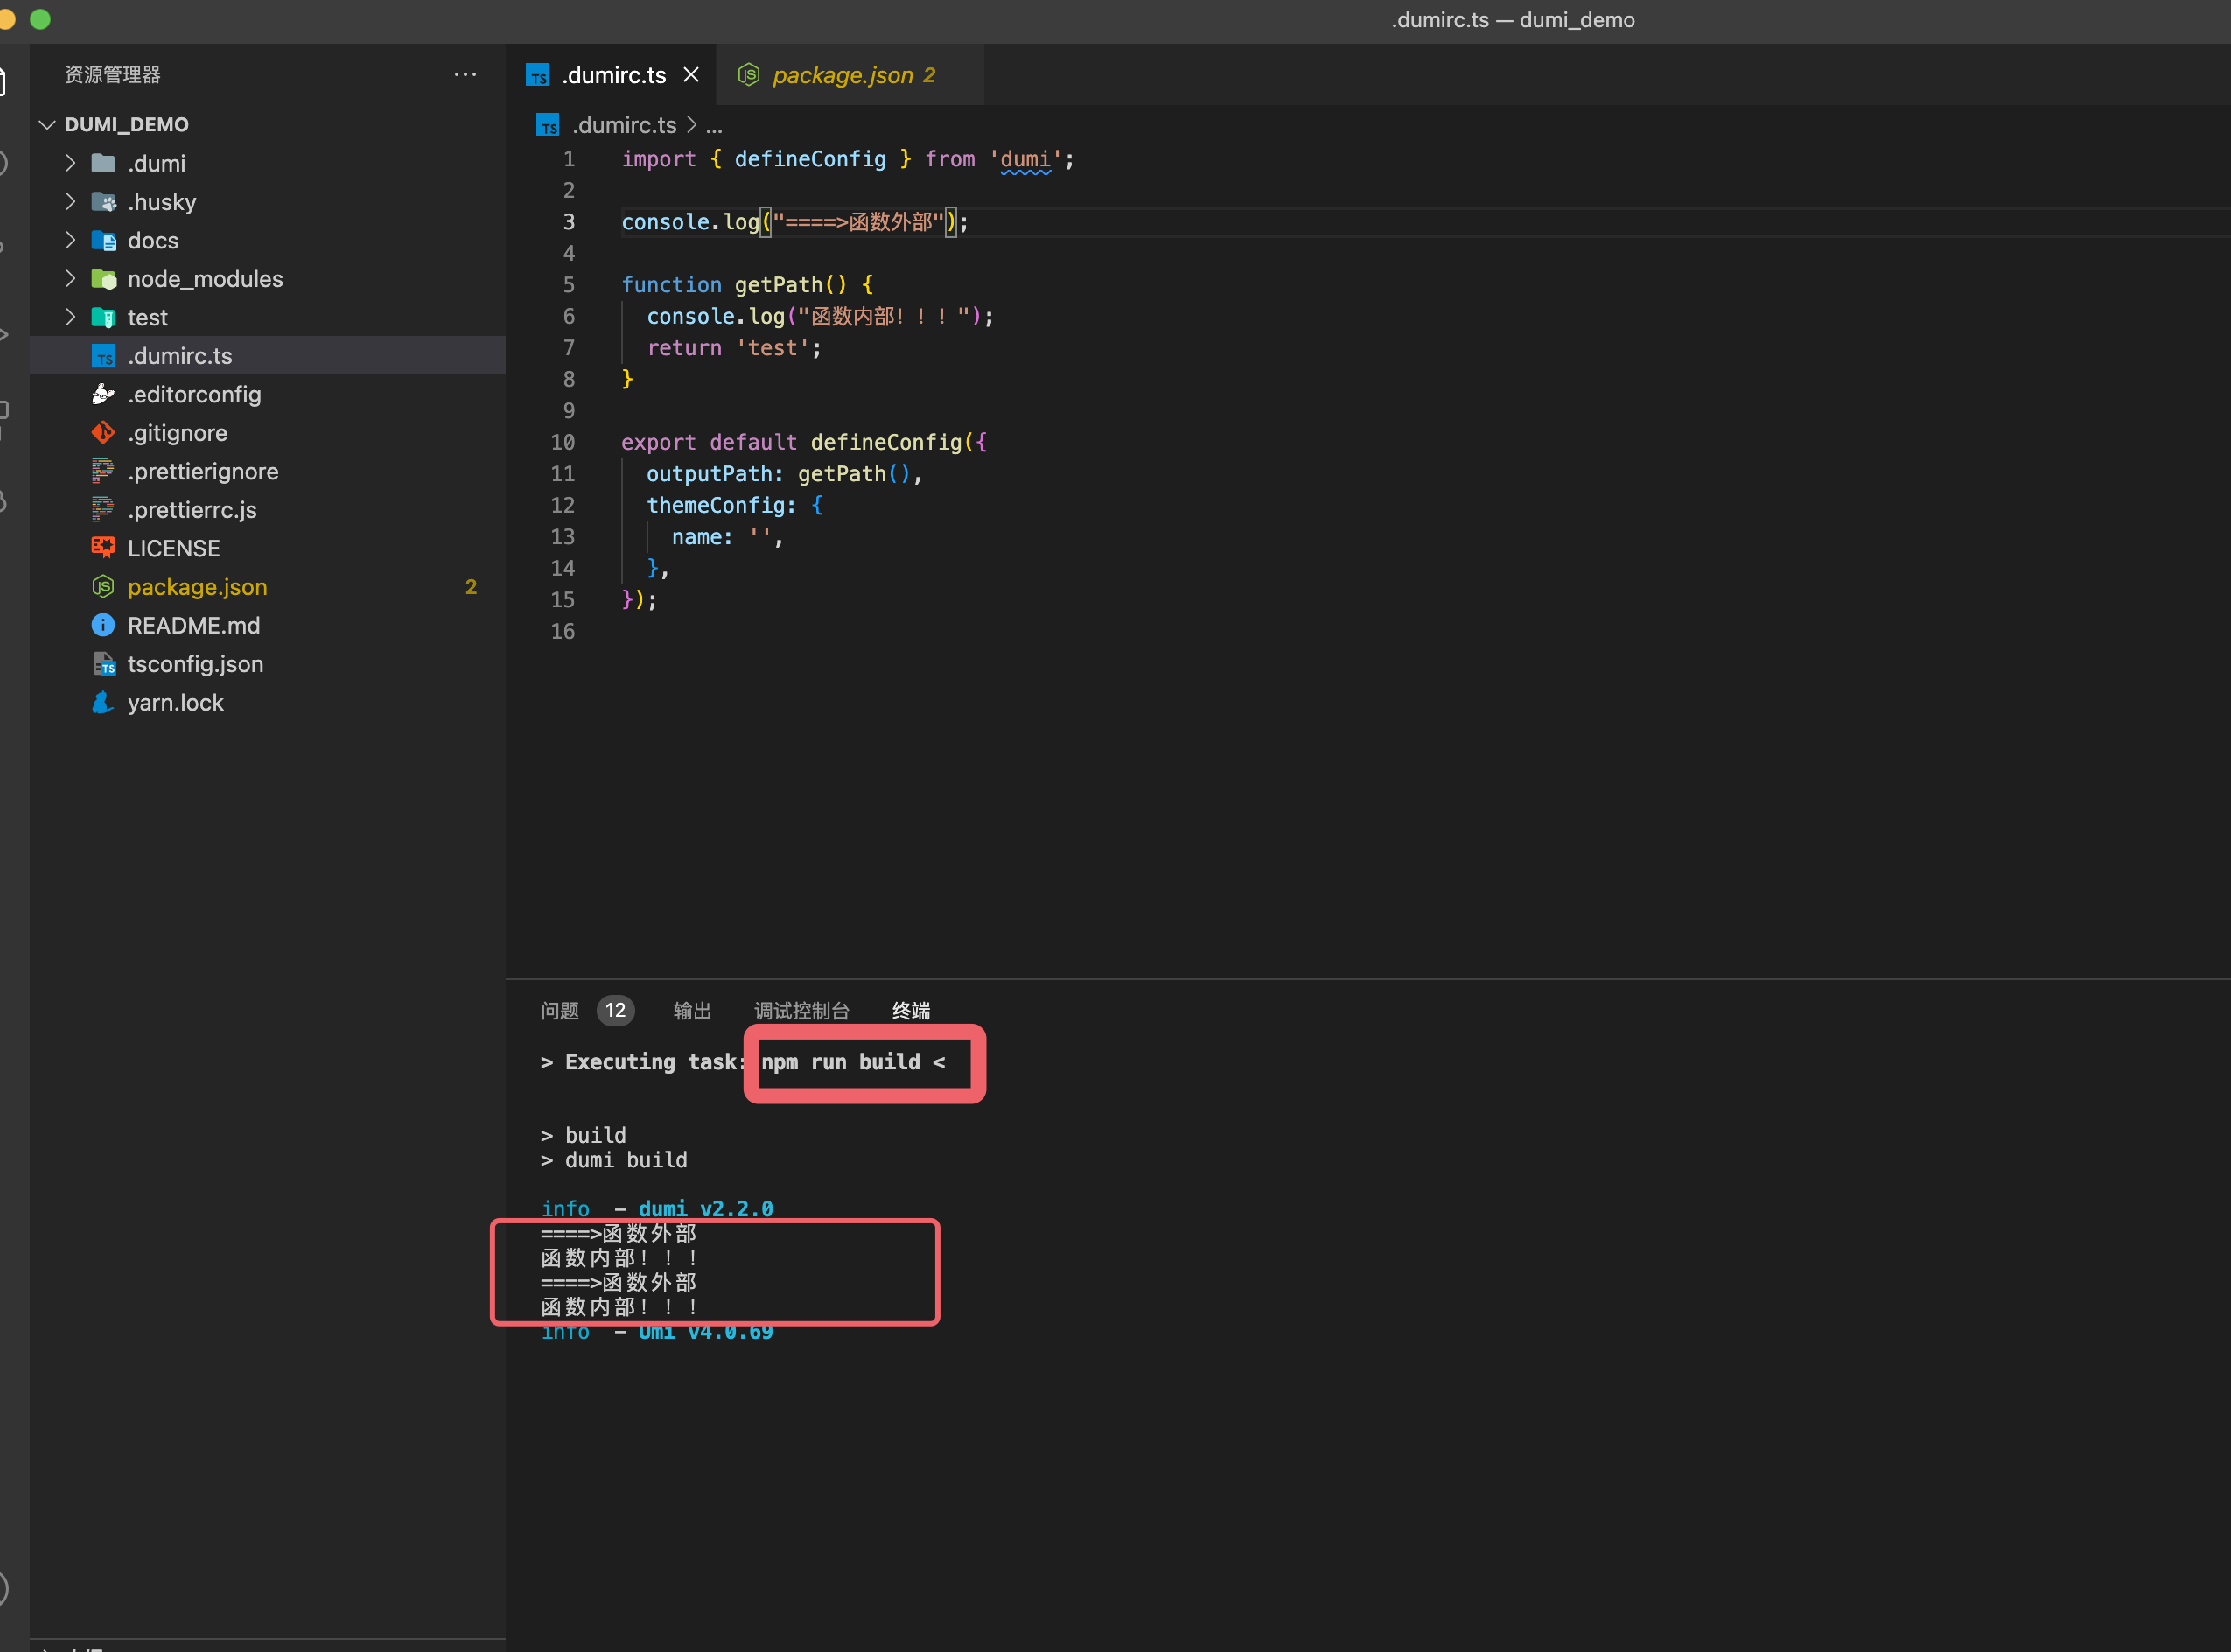
Task: Click the TypeScript icon in the breadcrumb bar
Action: (x=548, y=124)
